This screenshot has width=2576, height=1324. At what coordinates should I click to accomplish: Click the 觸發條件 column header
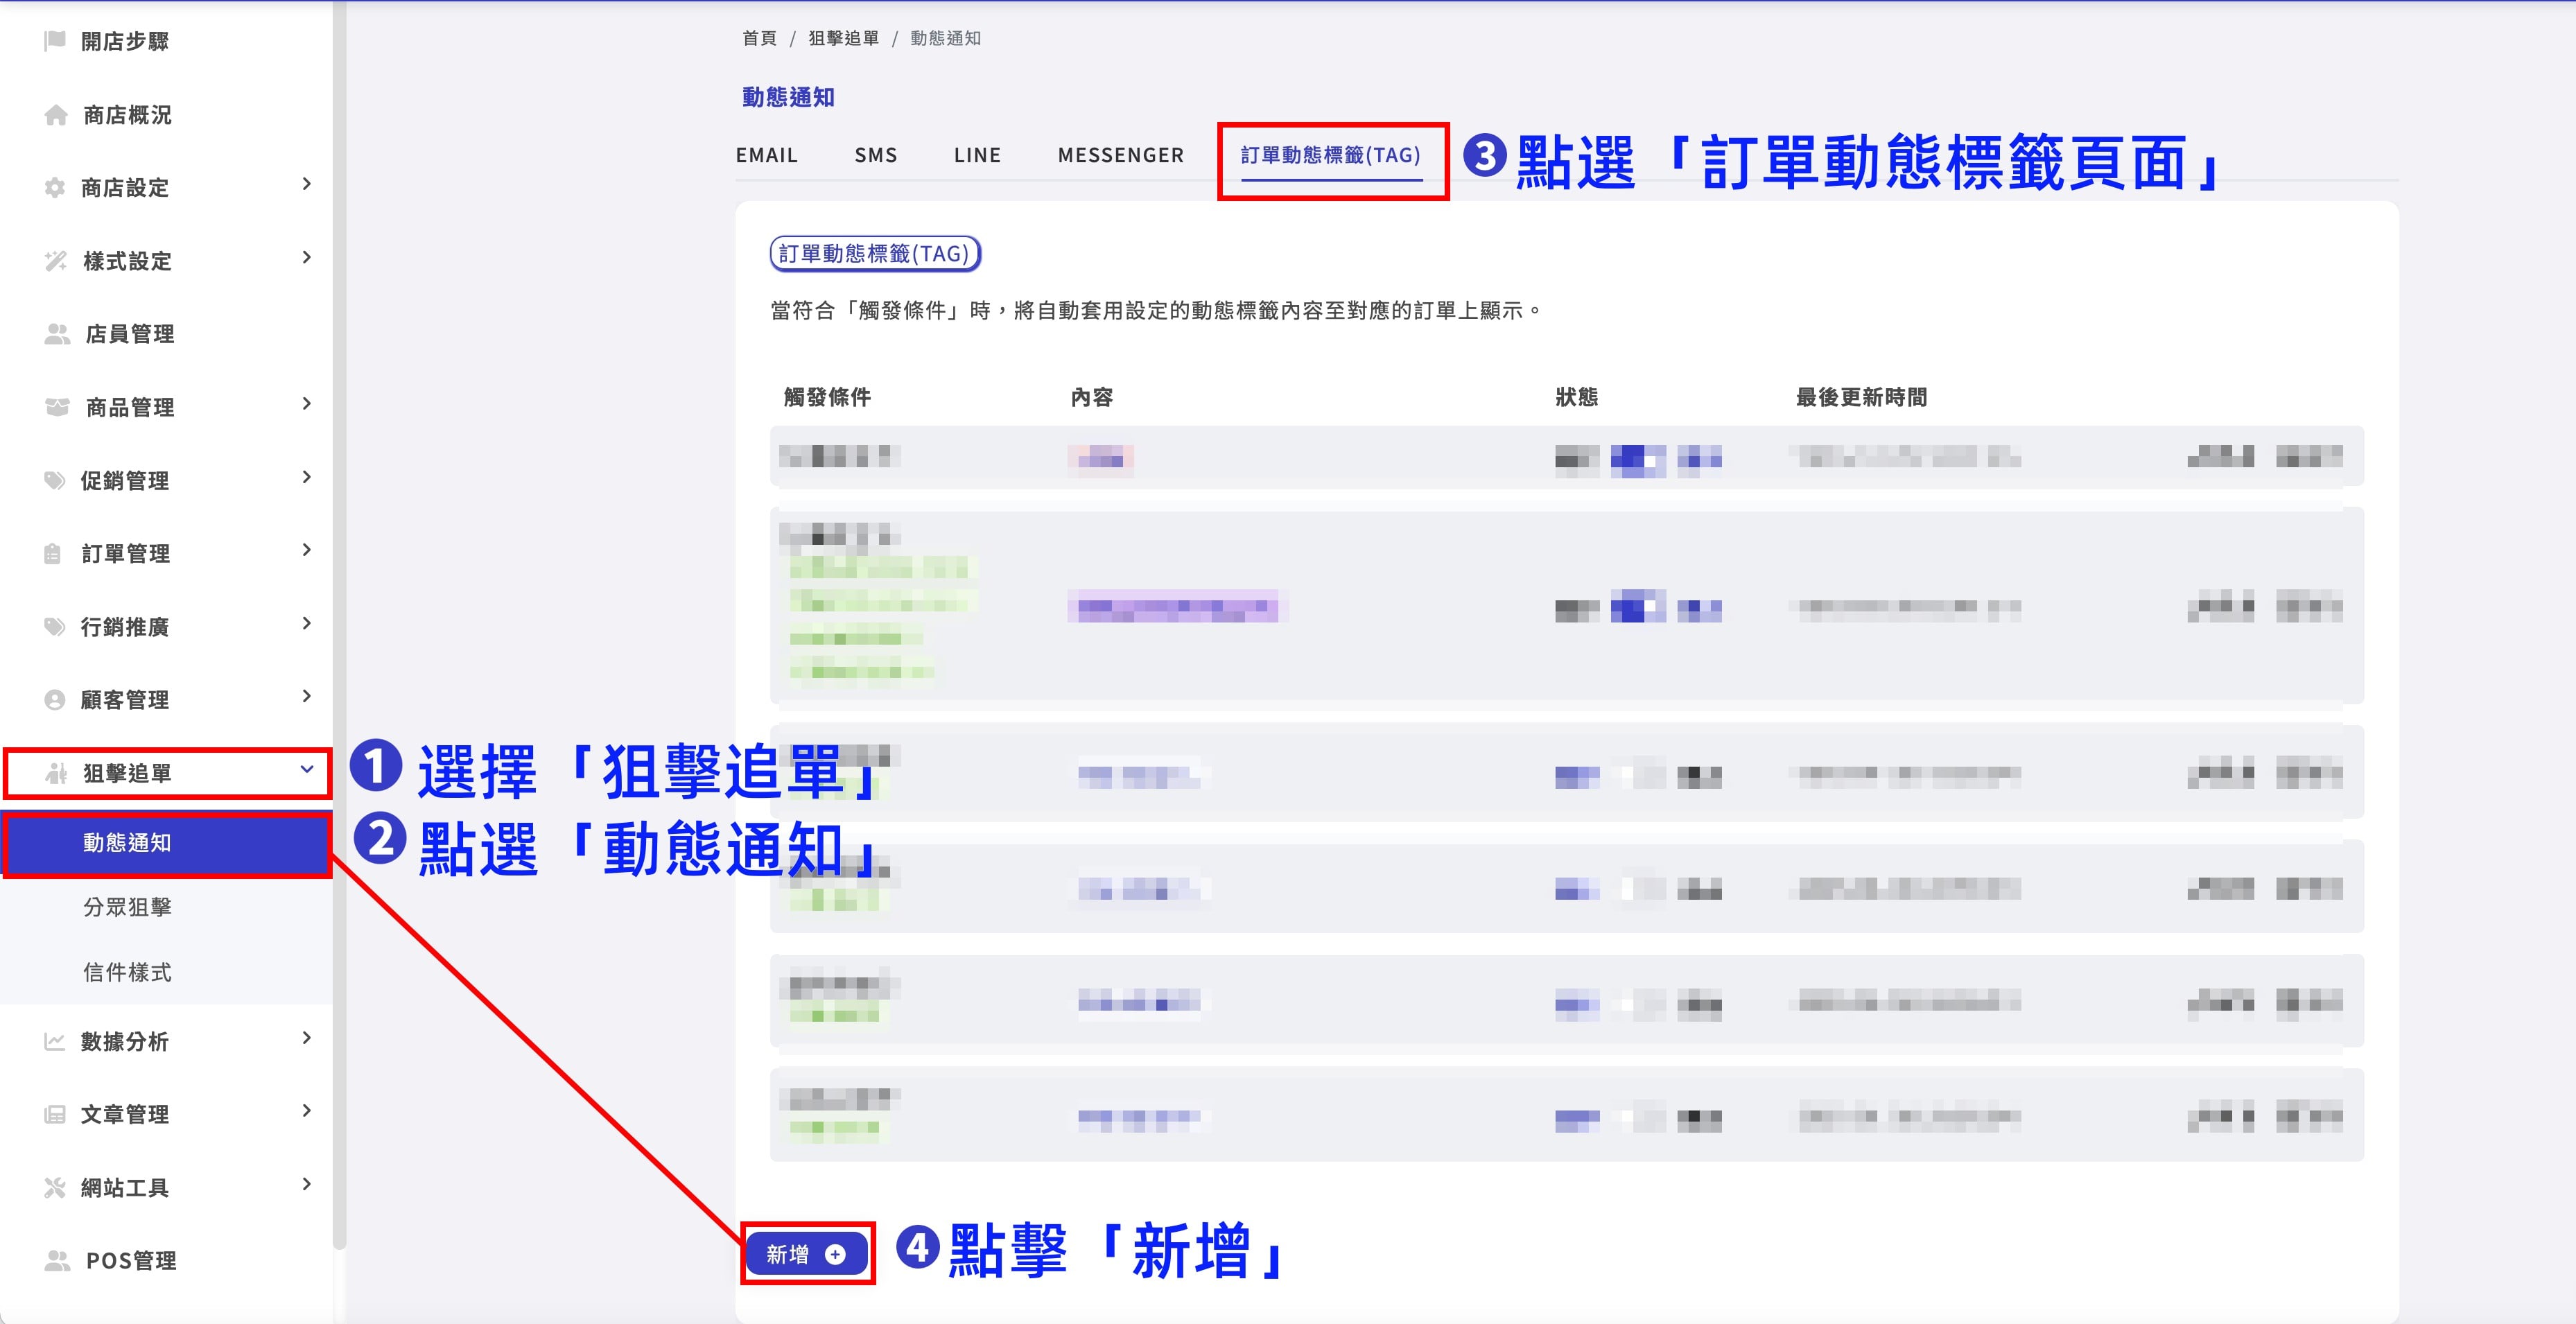(827, 397)
